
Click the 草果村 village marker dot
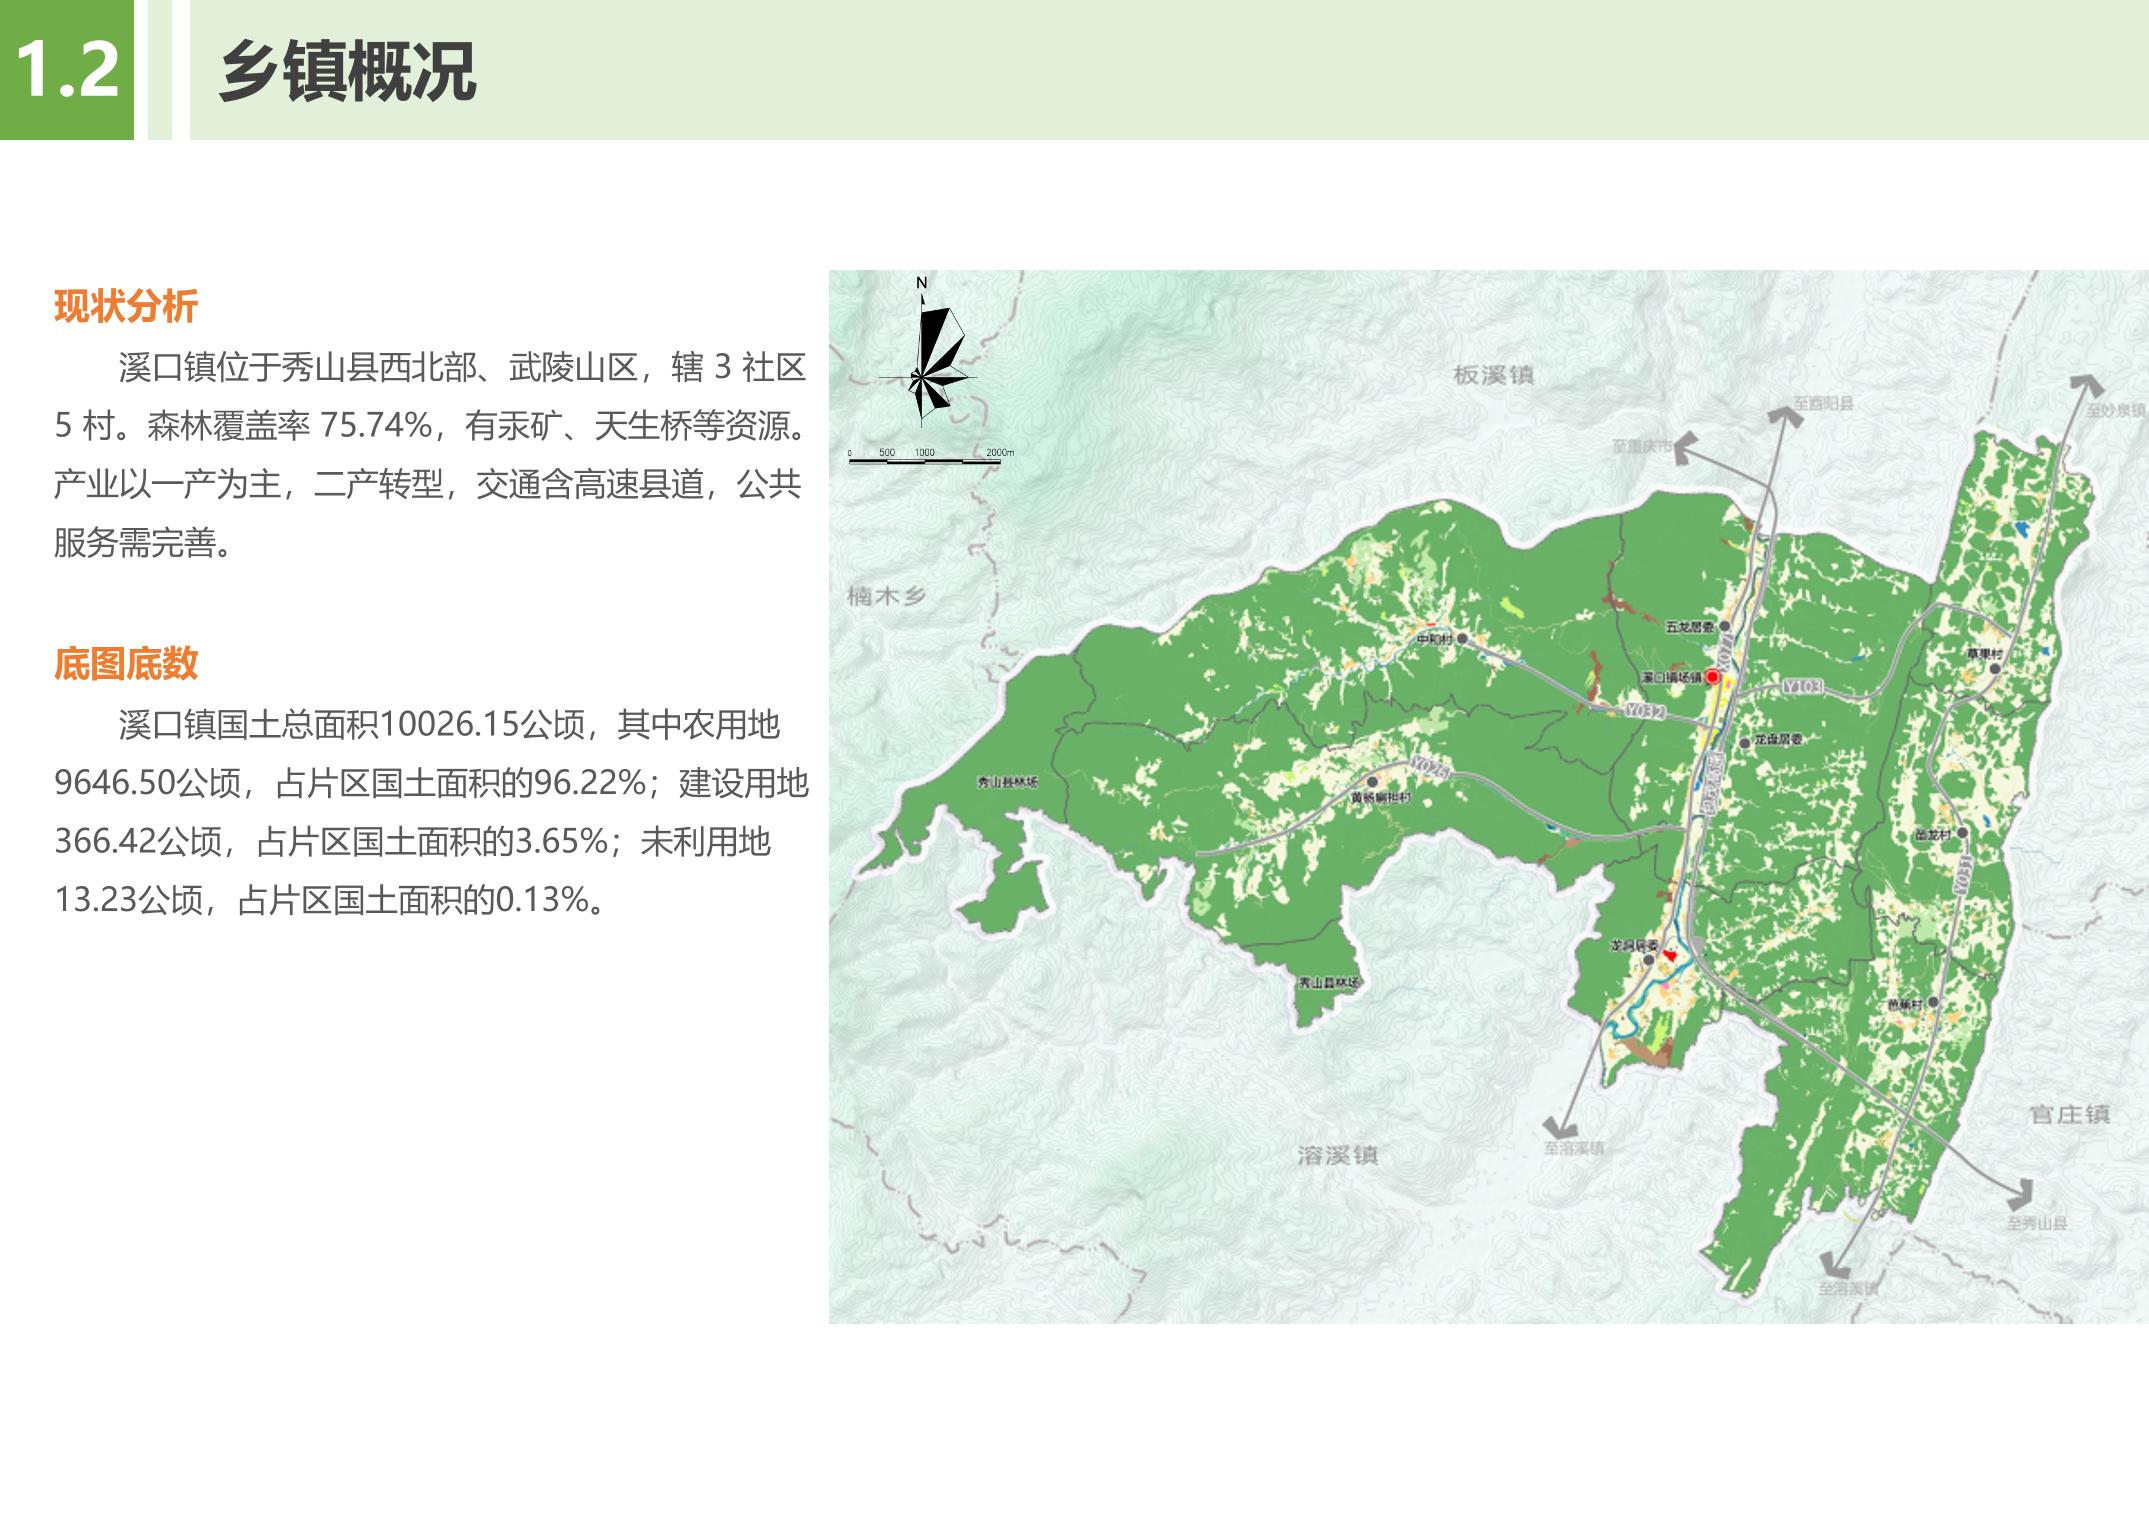point(1995,666)
